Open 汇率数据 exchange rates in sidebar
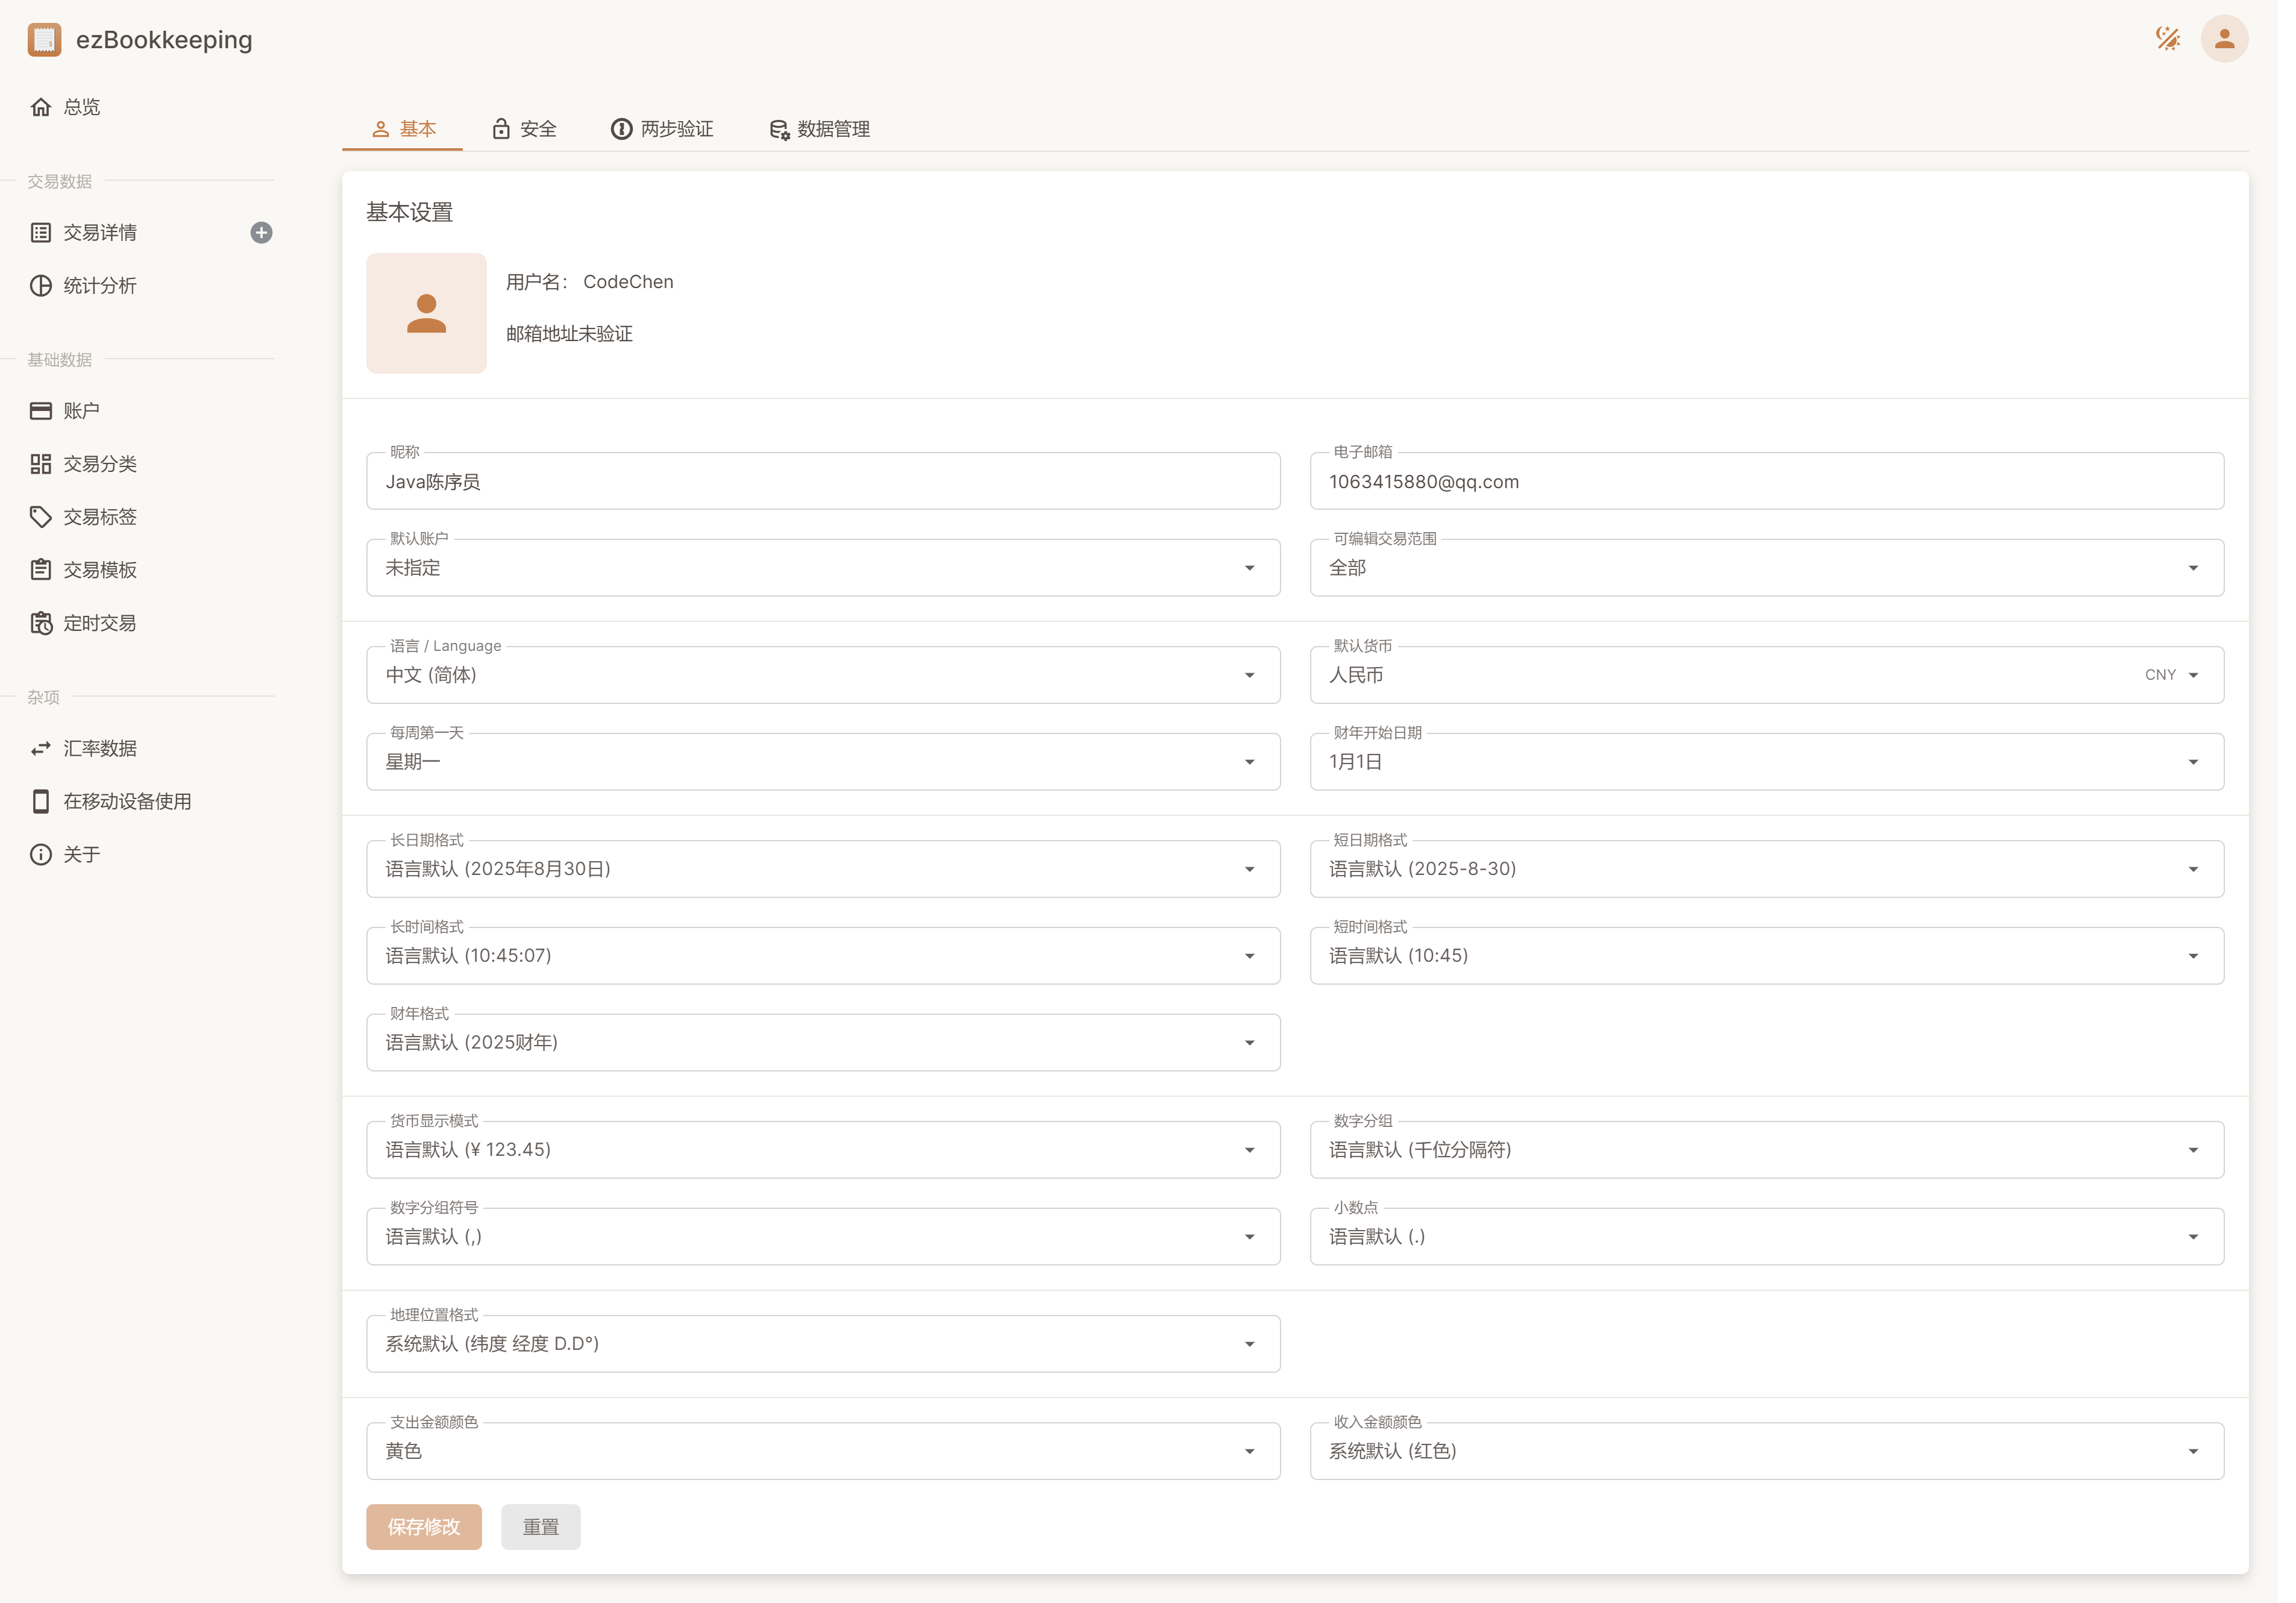The height and width of the screenshot is (1603, 2296). 99,748
